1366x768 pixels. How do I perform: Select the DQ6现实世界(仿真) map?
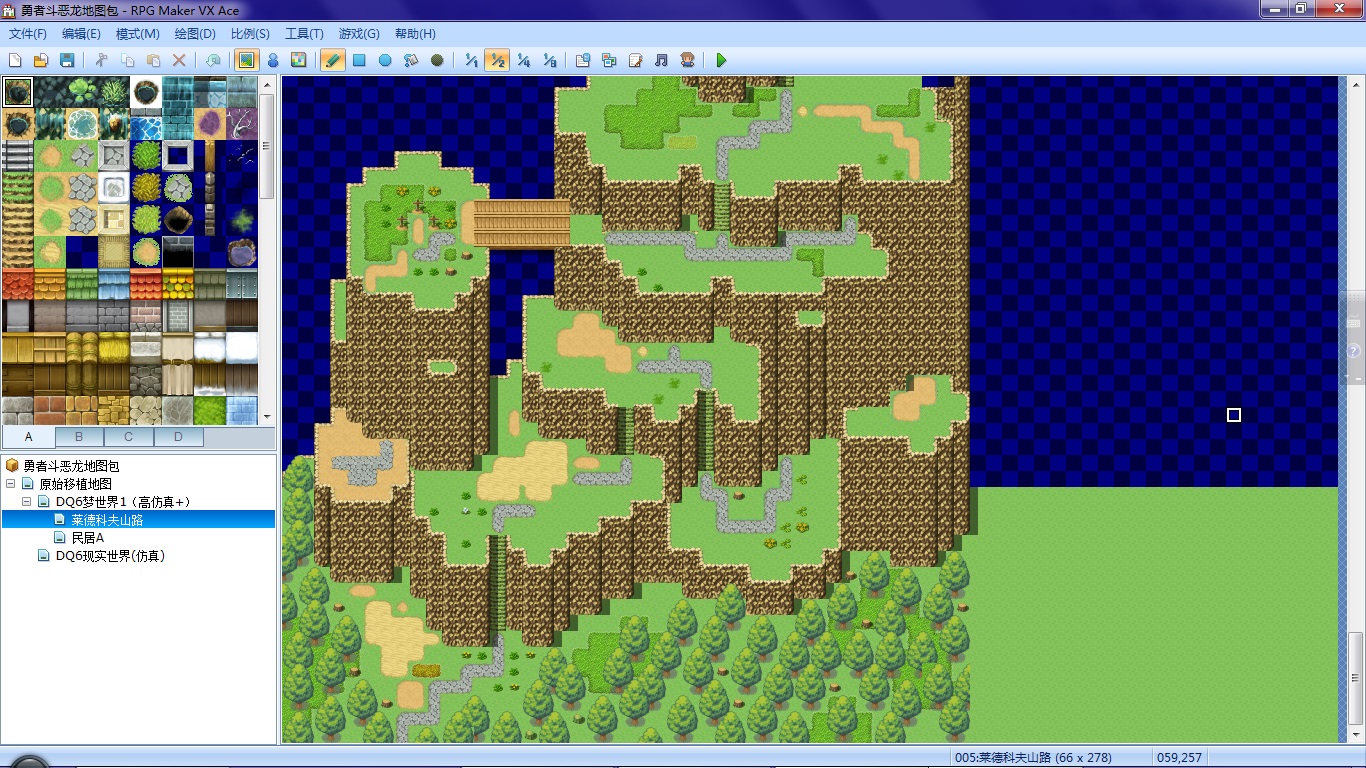[110, 556]
